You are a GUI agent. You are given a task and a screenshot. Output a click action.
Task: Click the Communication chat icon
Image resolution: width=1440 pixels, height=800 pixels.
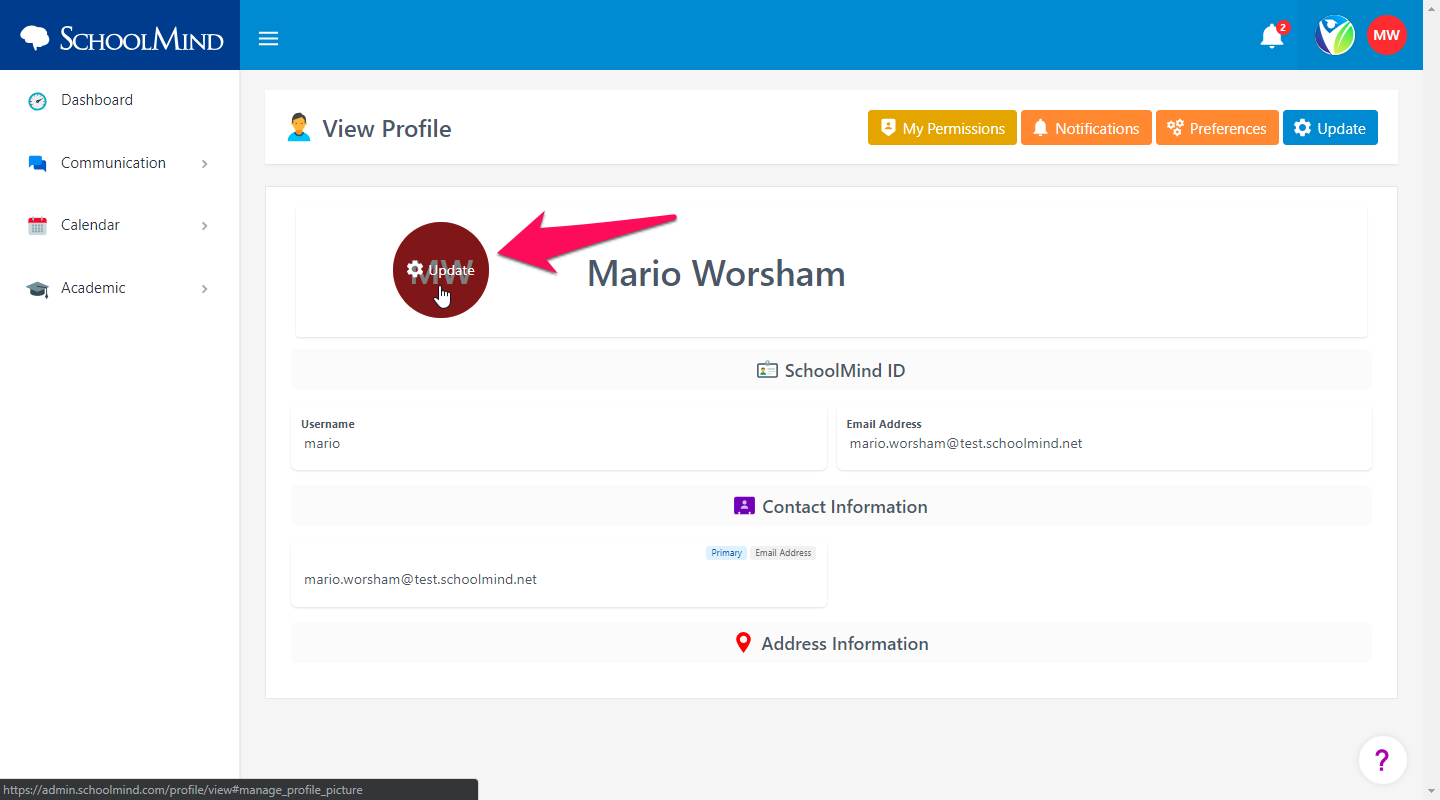pyautogui.click(x=37, y=163)
